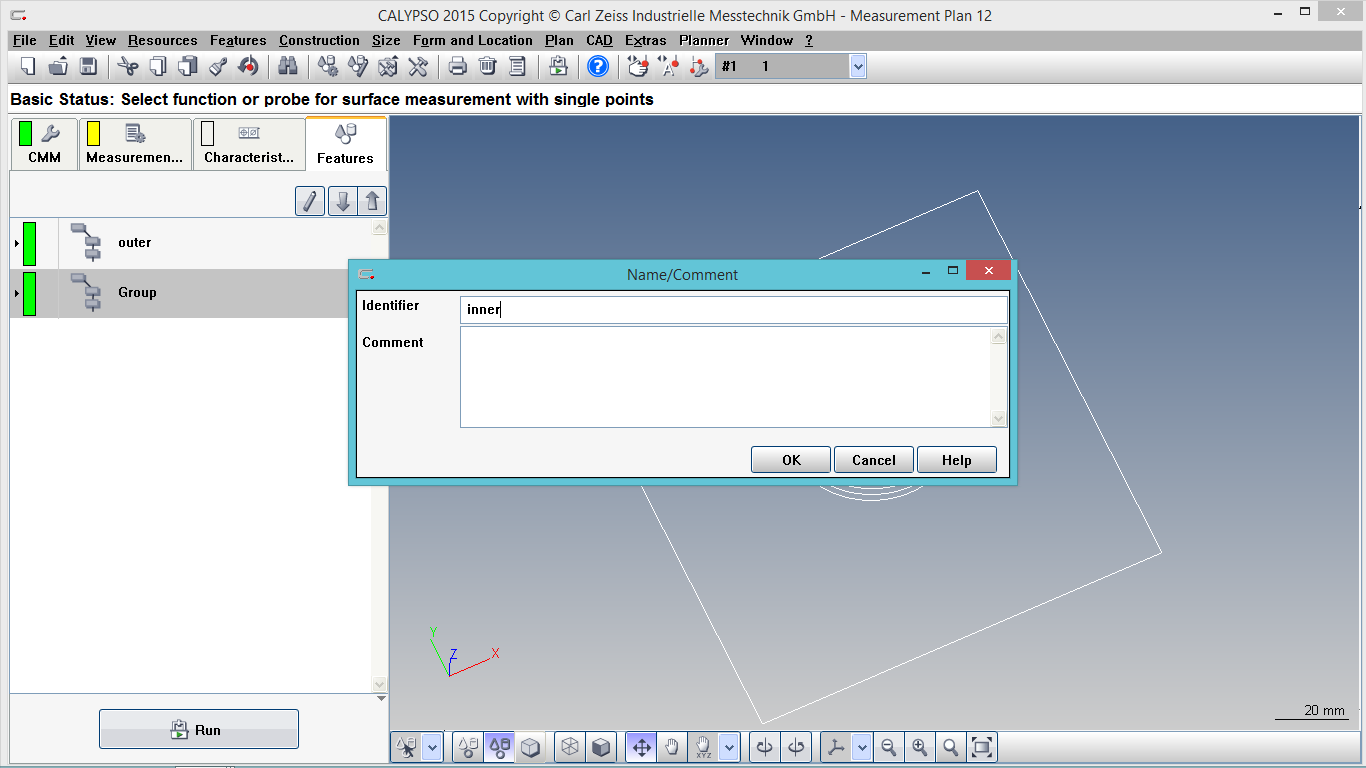Move feature down with the down arrow
The width and height of the screenshot is (1366, 768).
tap(342, 201)
